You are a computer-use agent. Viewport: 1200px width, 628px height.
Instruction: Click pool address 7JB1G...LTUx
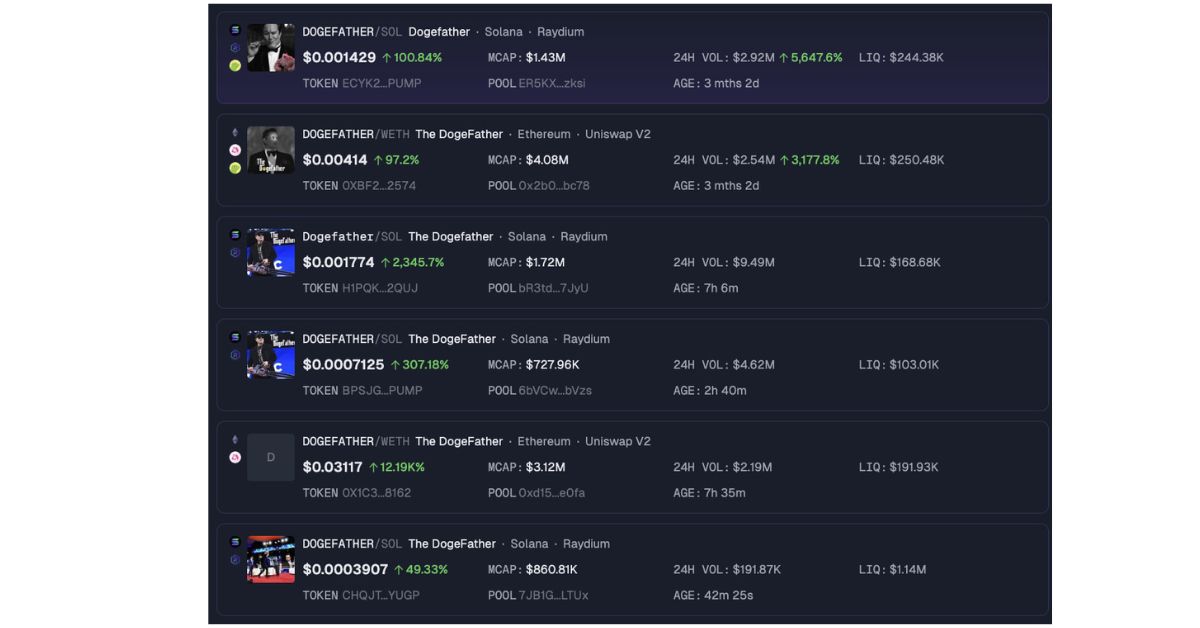553,596
